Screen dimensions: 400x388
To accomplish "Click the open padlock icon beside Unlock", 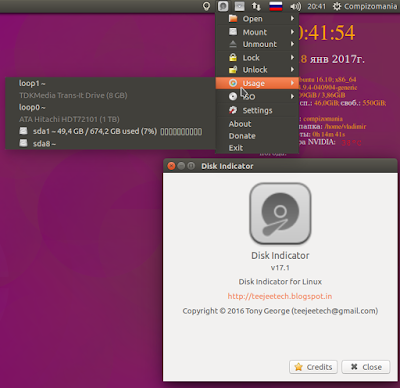I will point(233,69).
